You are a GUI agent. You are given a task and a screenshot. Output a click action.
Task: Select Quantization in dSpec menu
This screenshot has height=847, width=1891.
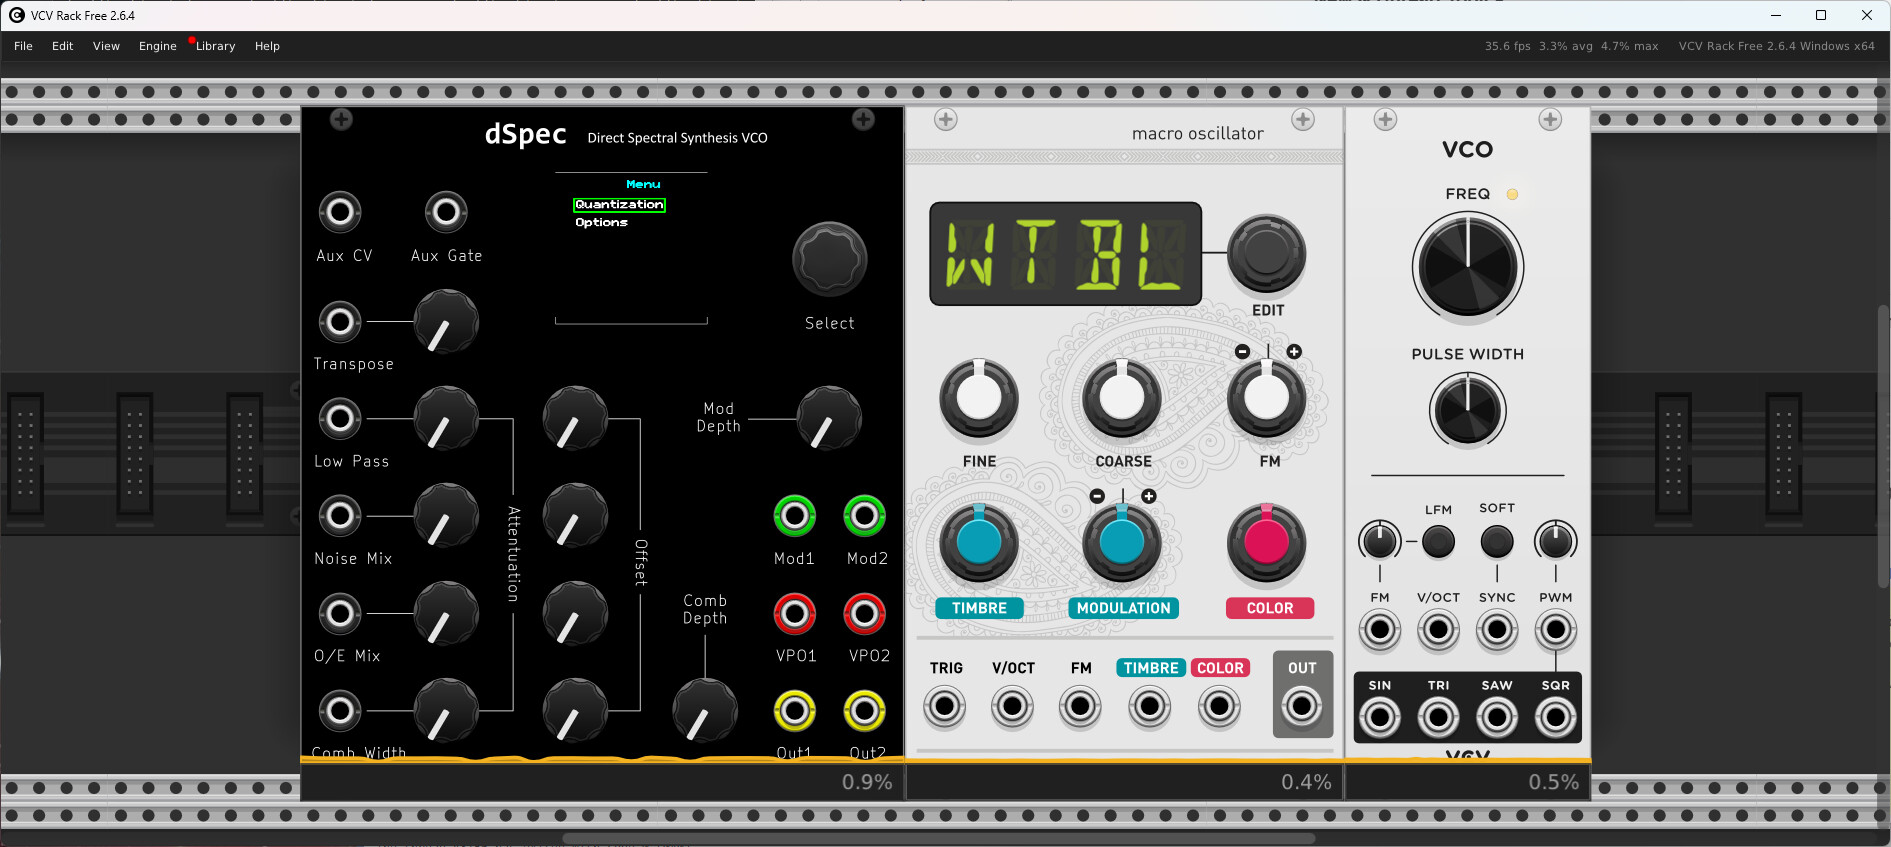(x=619, y=204)
